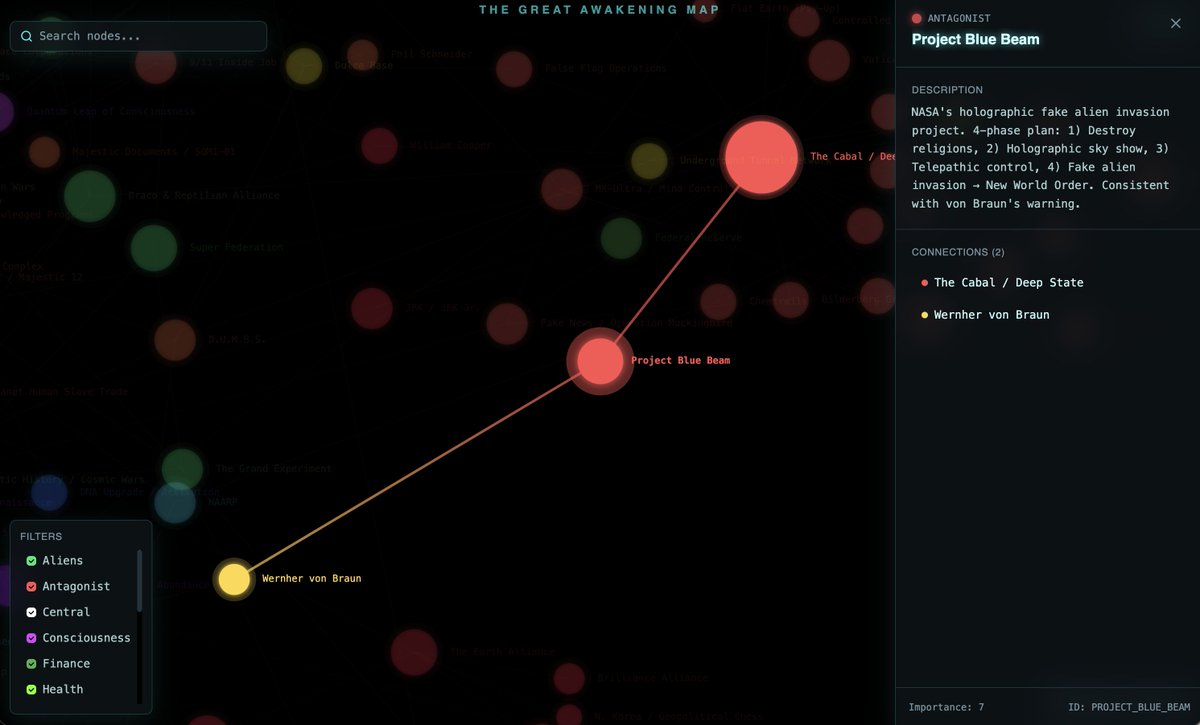
Task: Select the dimmed Federal Reserve node
Action: coord(621,238)
